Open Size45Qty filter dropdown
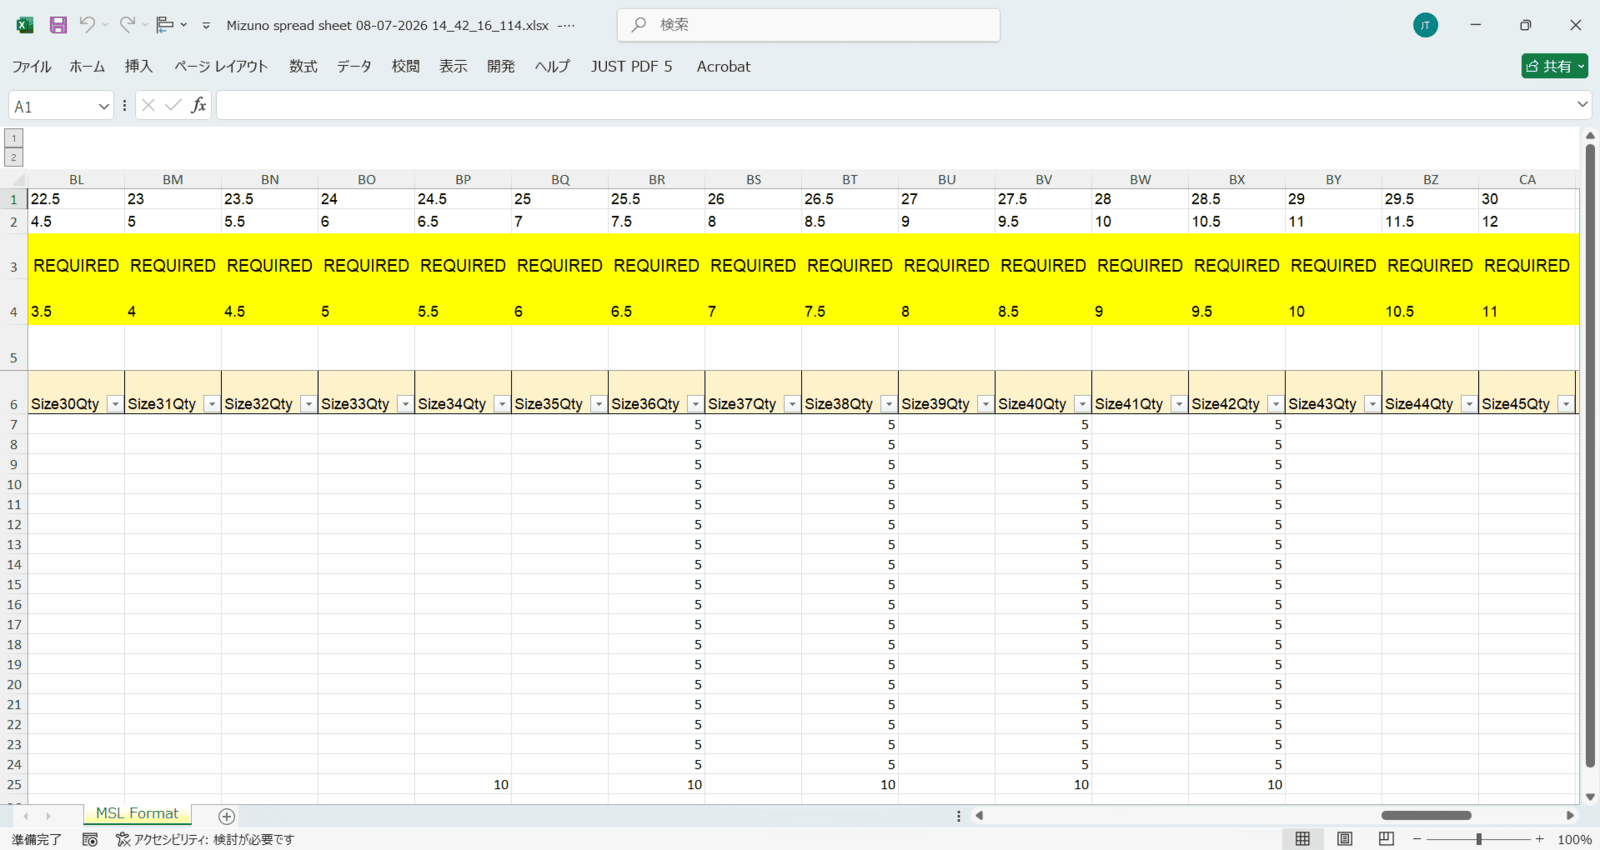Image resolution: width=1600 pixels, height=850 pixels. coord(1566,404)
